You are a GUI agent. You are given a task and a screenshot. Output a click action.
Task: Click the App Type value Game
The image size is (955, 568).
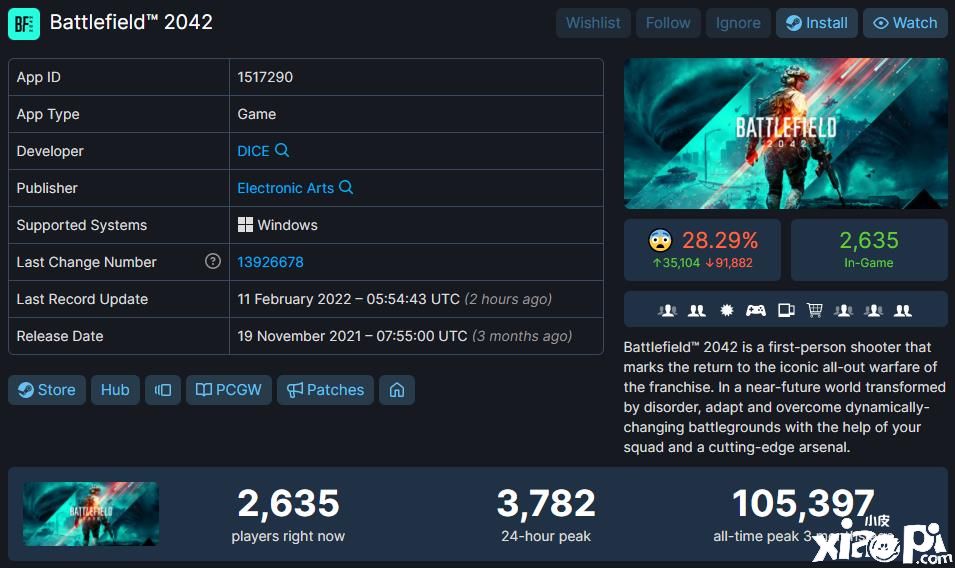pos(256,114)
